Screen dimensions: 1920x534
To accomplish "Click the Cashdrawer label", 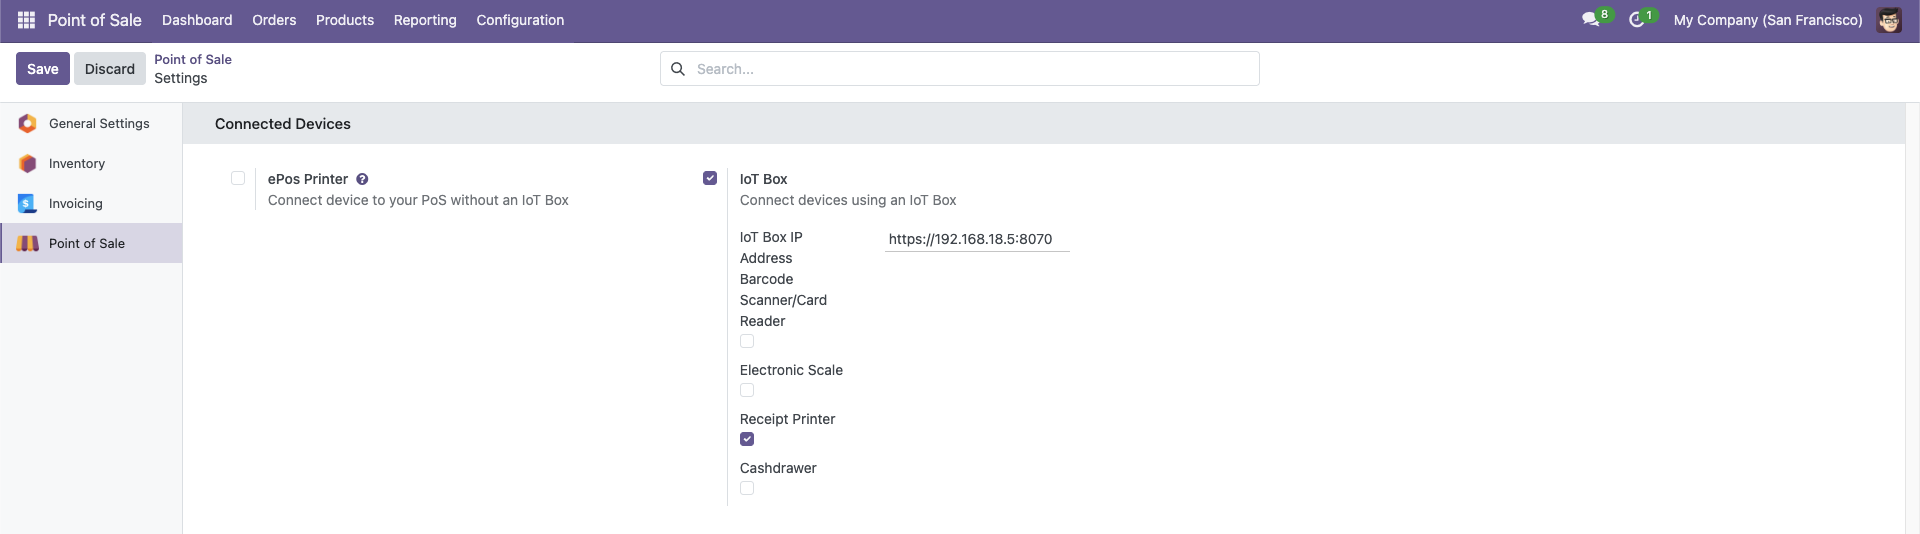I will point(778,468).
